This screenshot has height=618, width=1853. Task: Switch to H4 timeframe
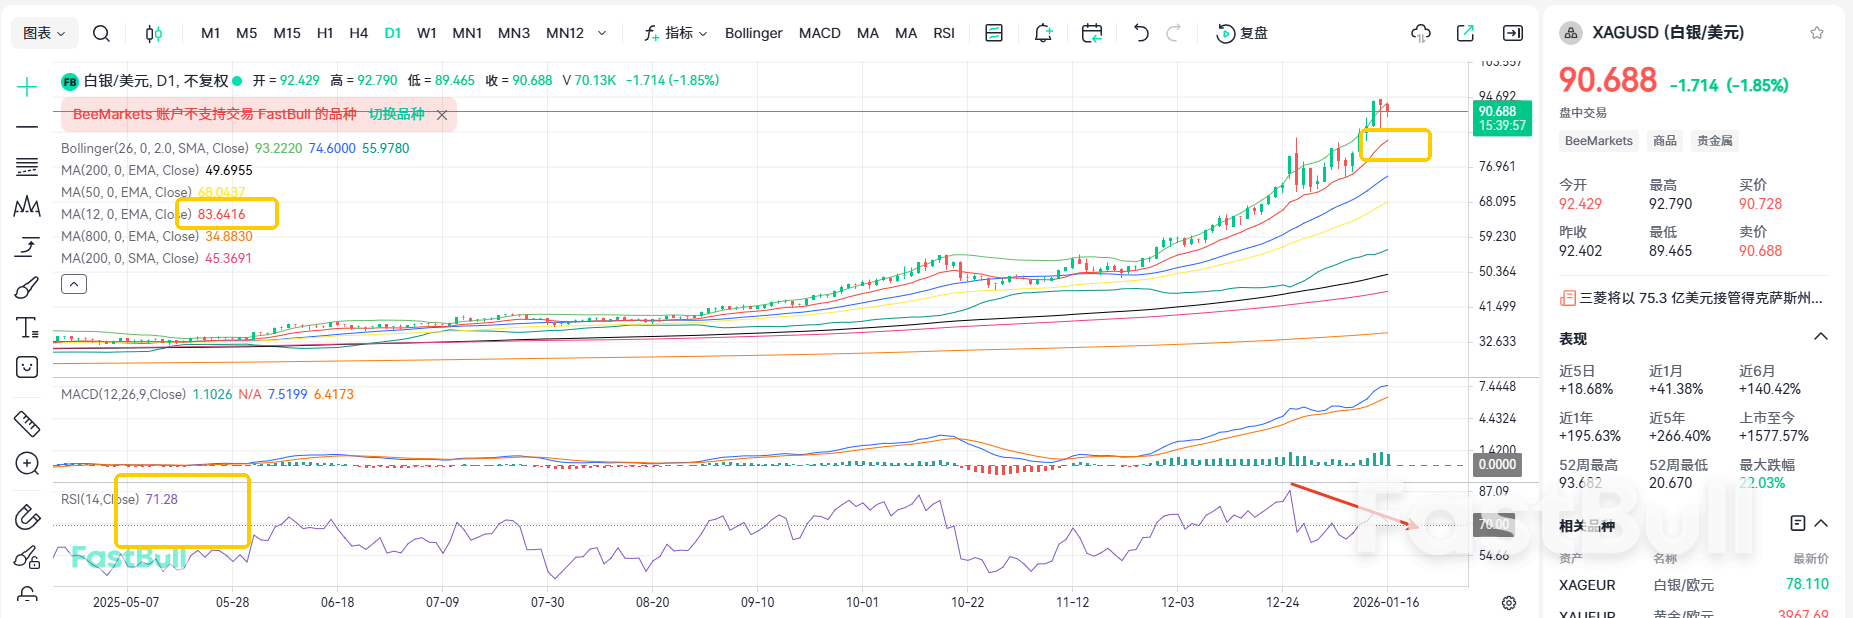pyautogui.click(x=358, y=33)
